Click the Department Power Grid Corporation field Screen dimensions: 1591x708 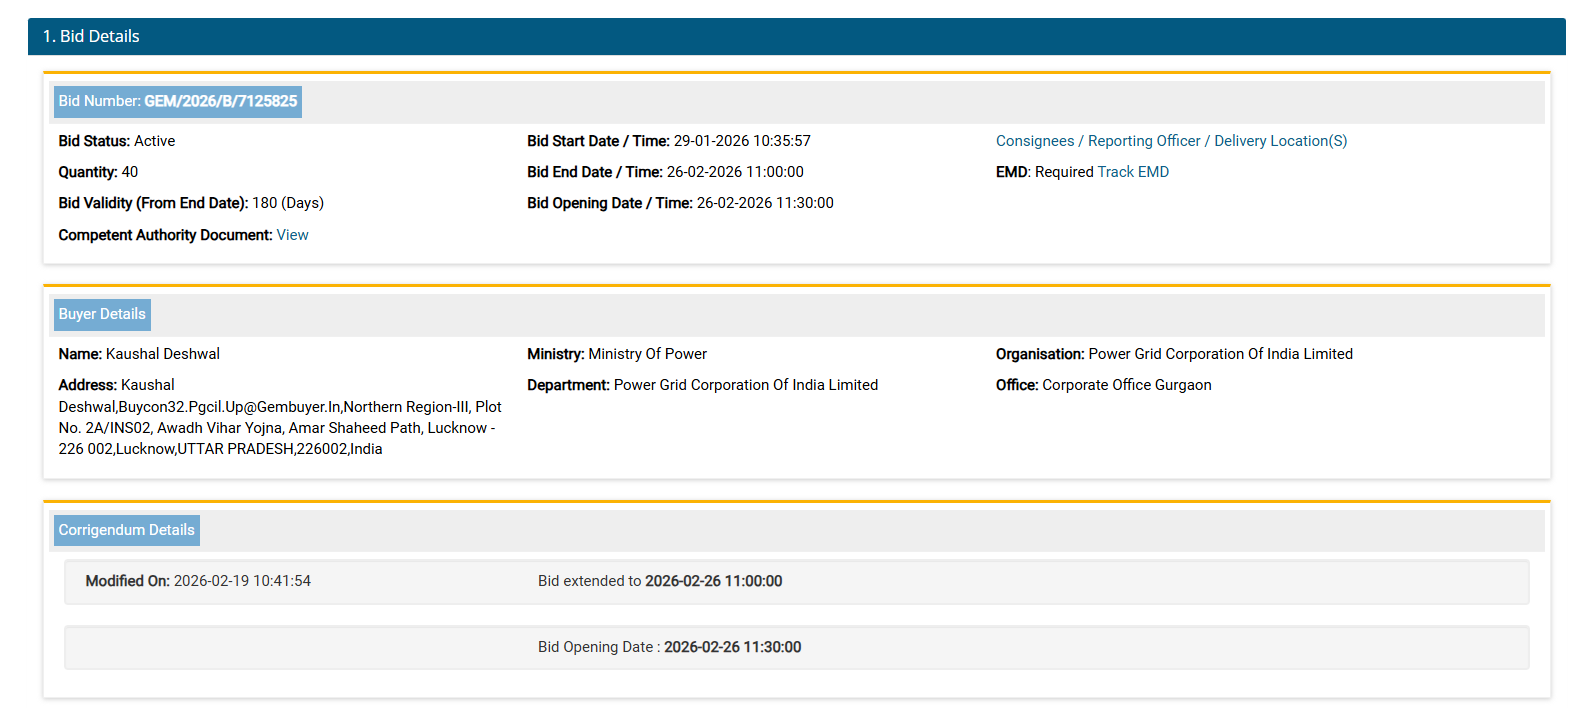tap(745, 385)
